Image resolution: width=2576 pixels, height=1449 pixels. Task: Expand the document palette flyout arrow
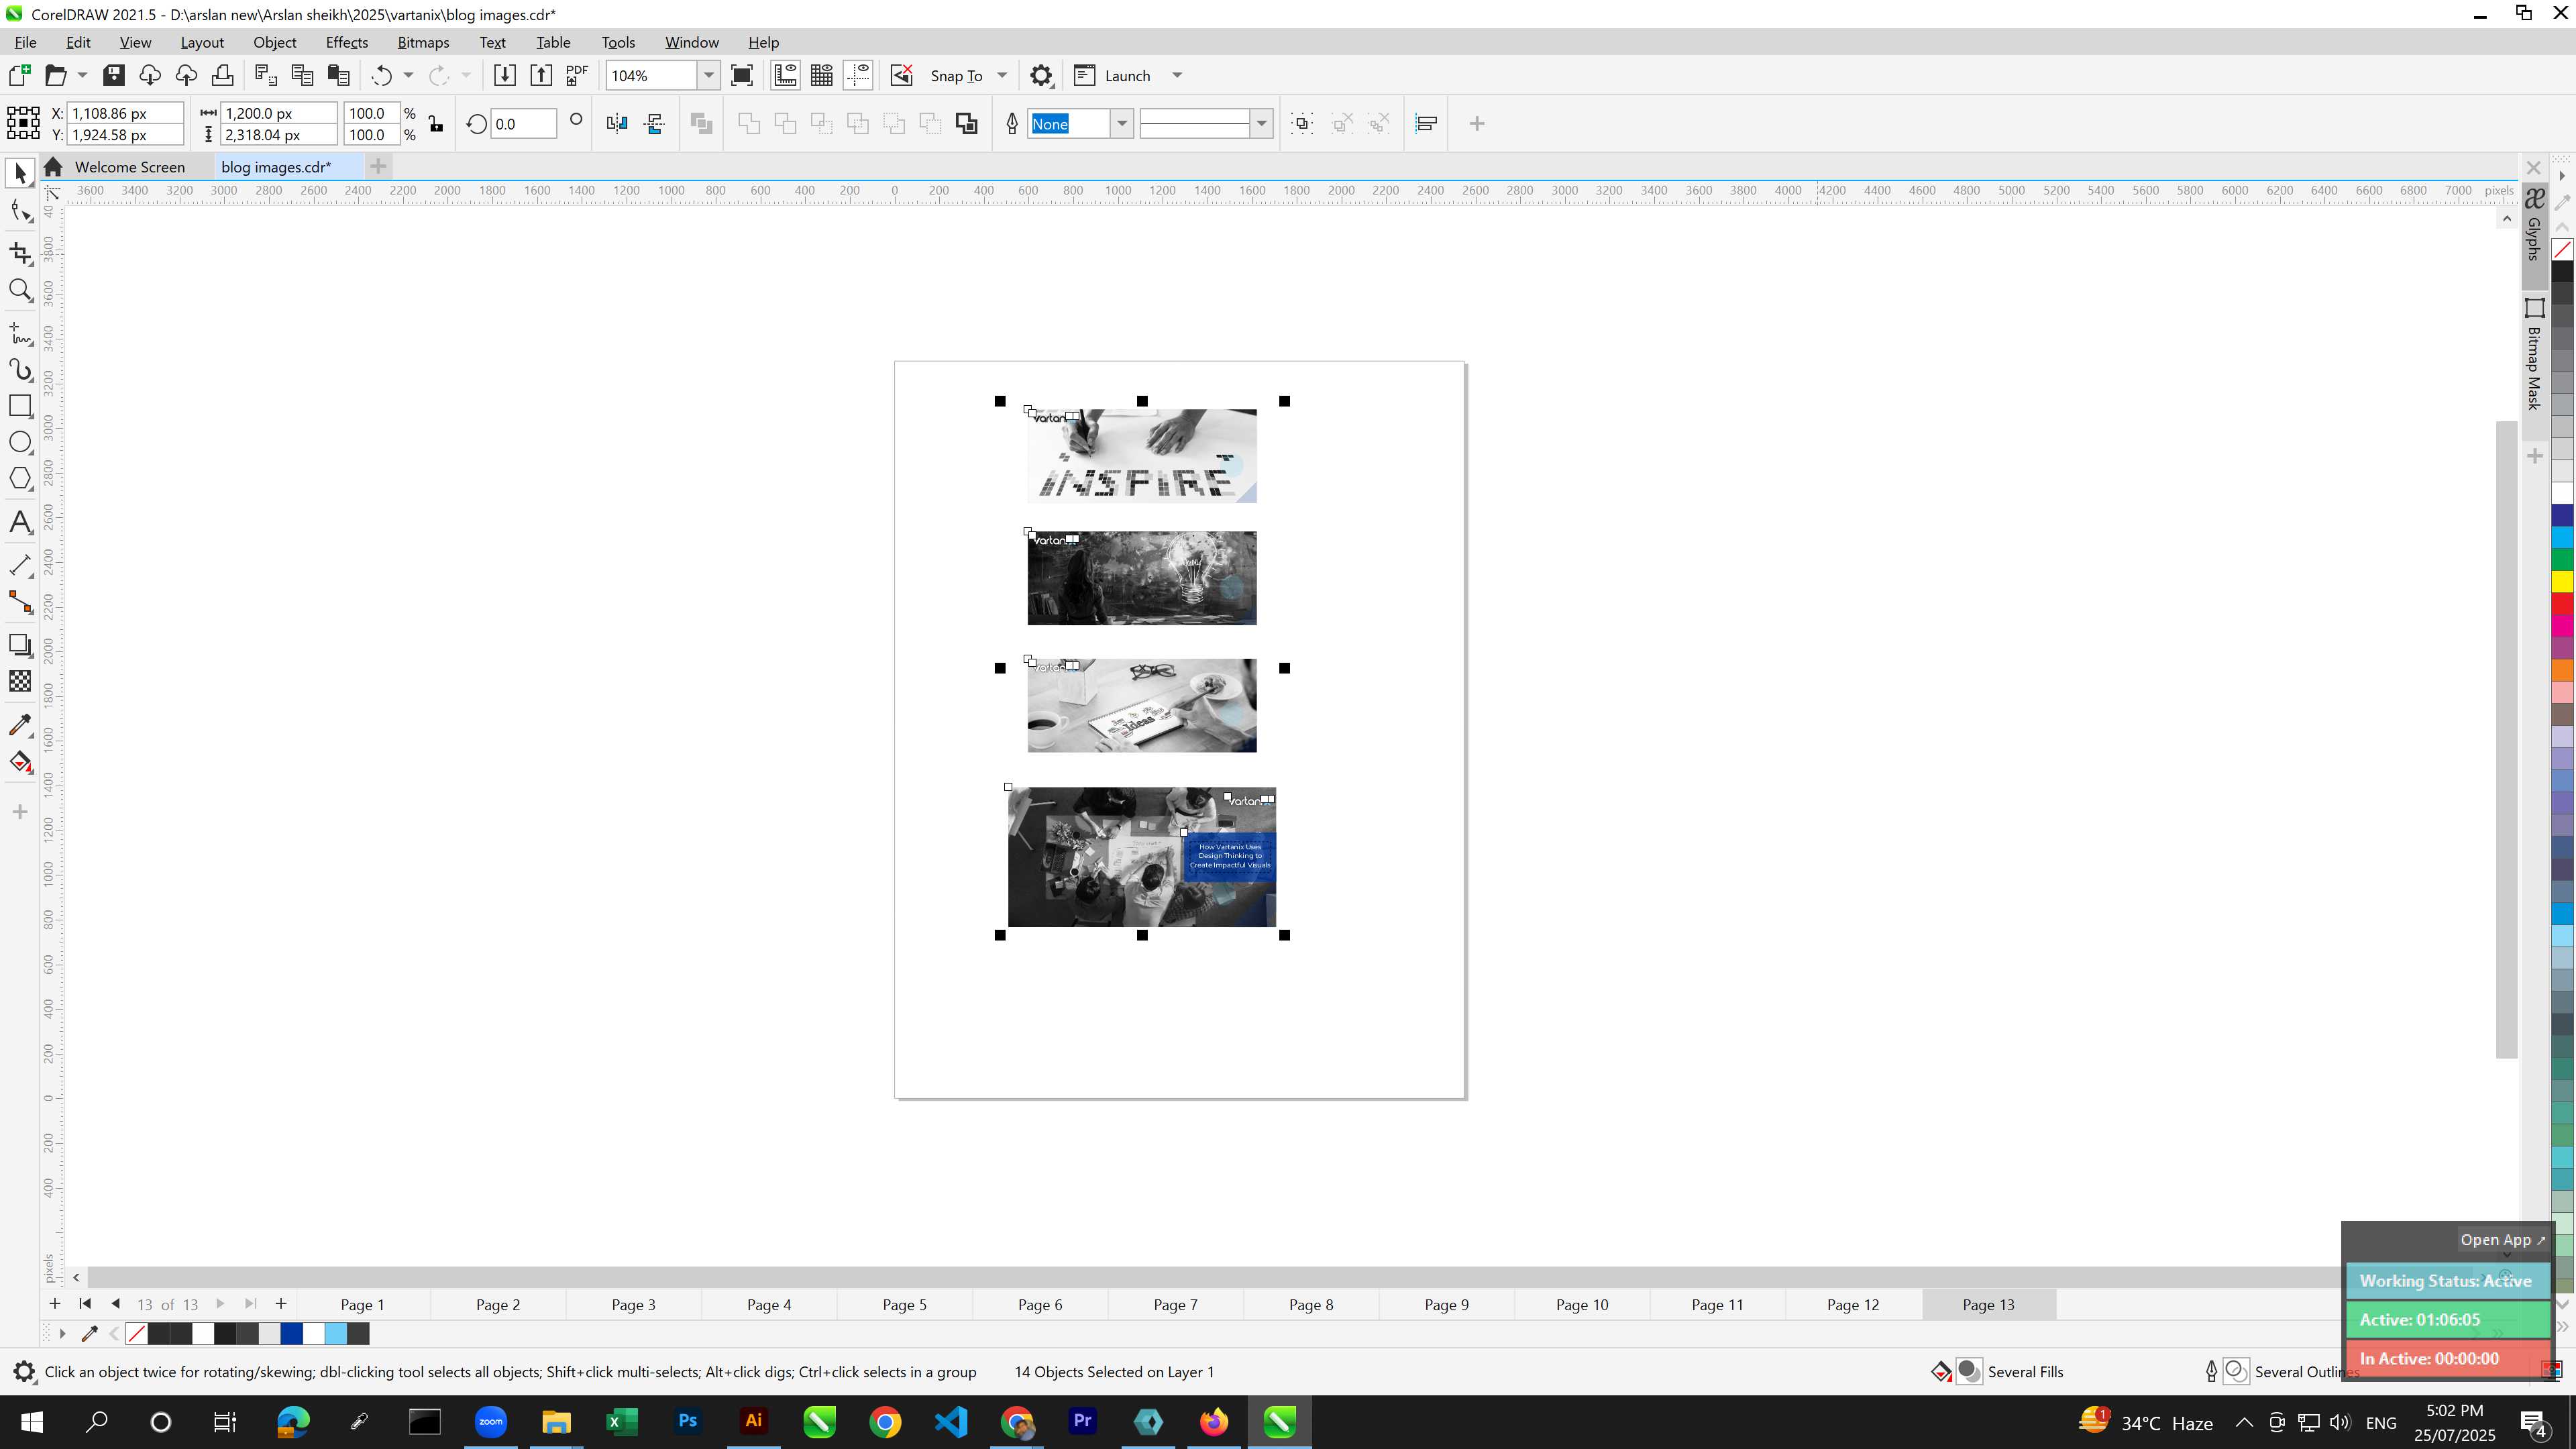pyautogui.click(x=62, y=1333)
